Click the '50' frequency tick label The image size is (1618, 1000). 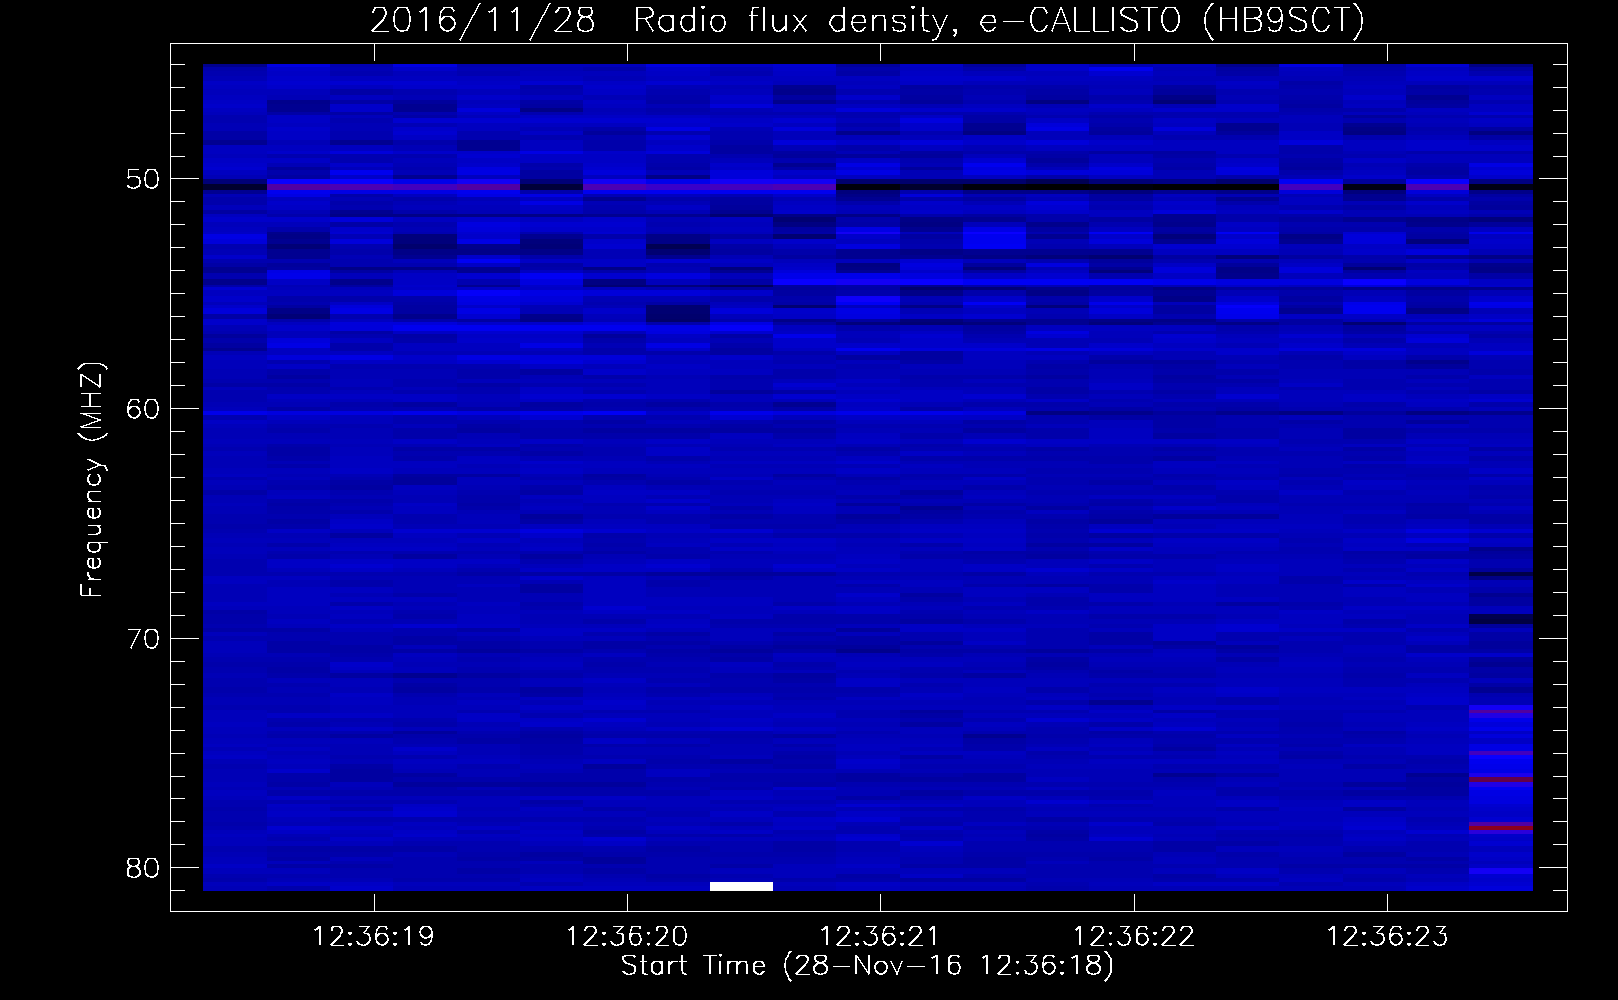[143, 180]
